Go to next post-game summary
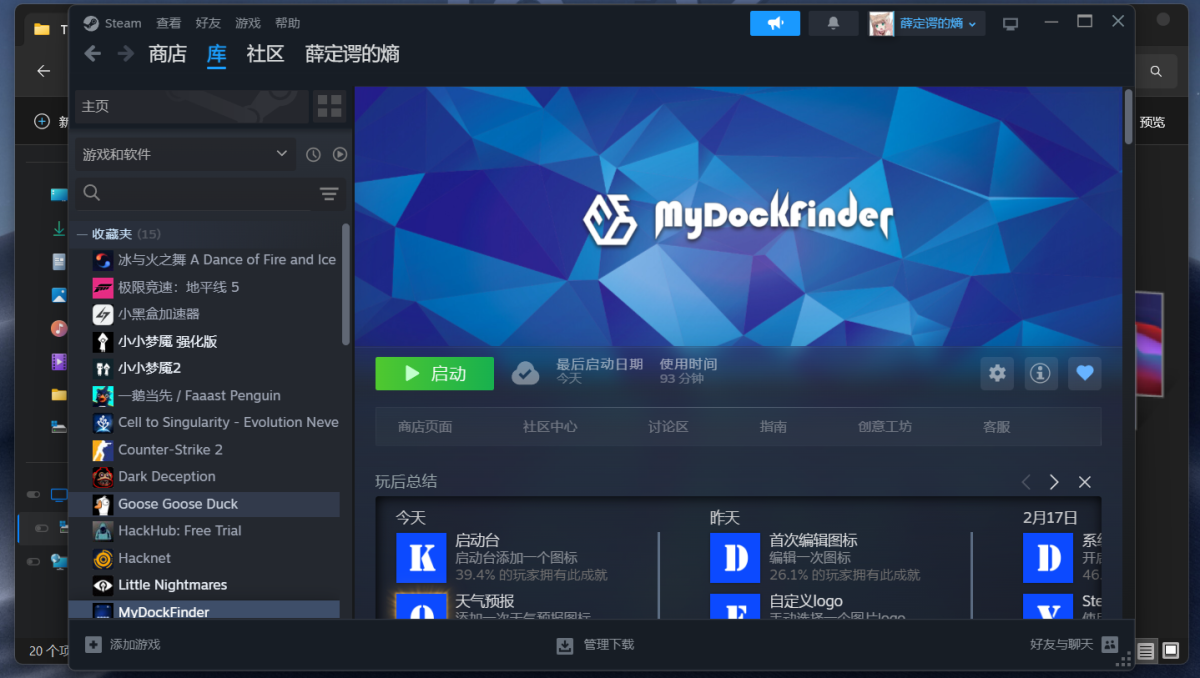 pos(1054,482)
